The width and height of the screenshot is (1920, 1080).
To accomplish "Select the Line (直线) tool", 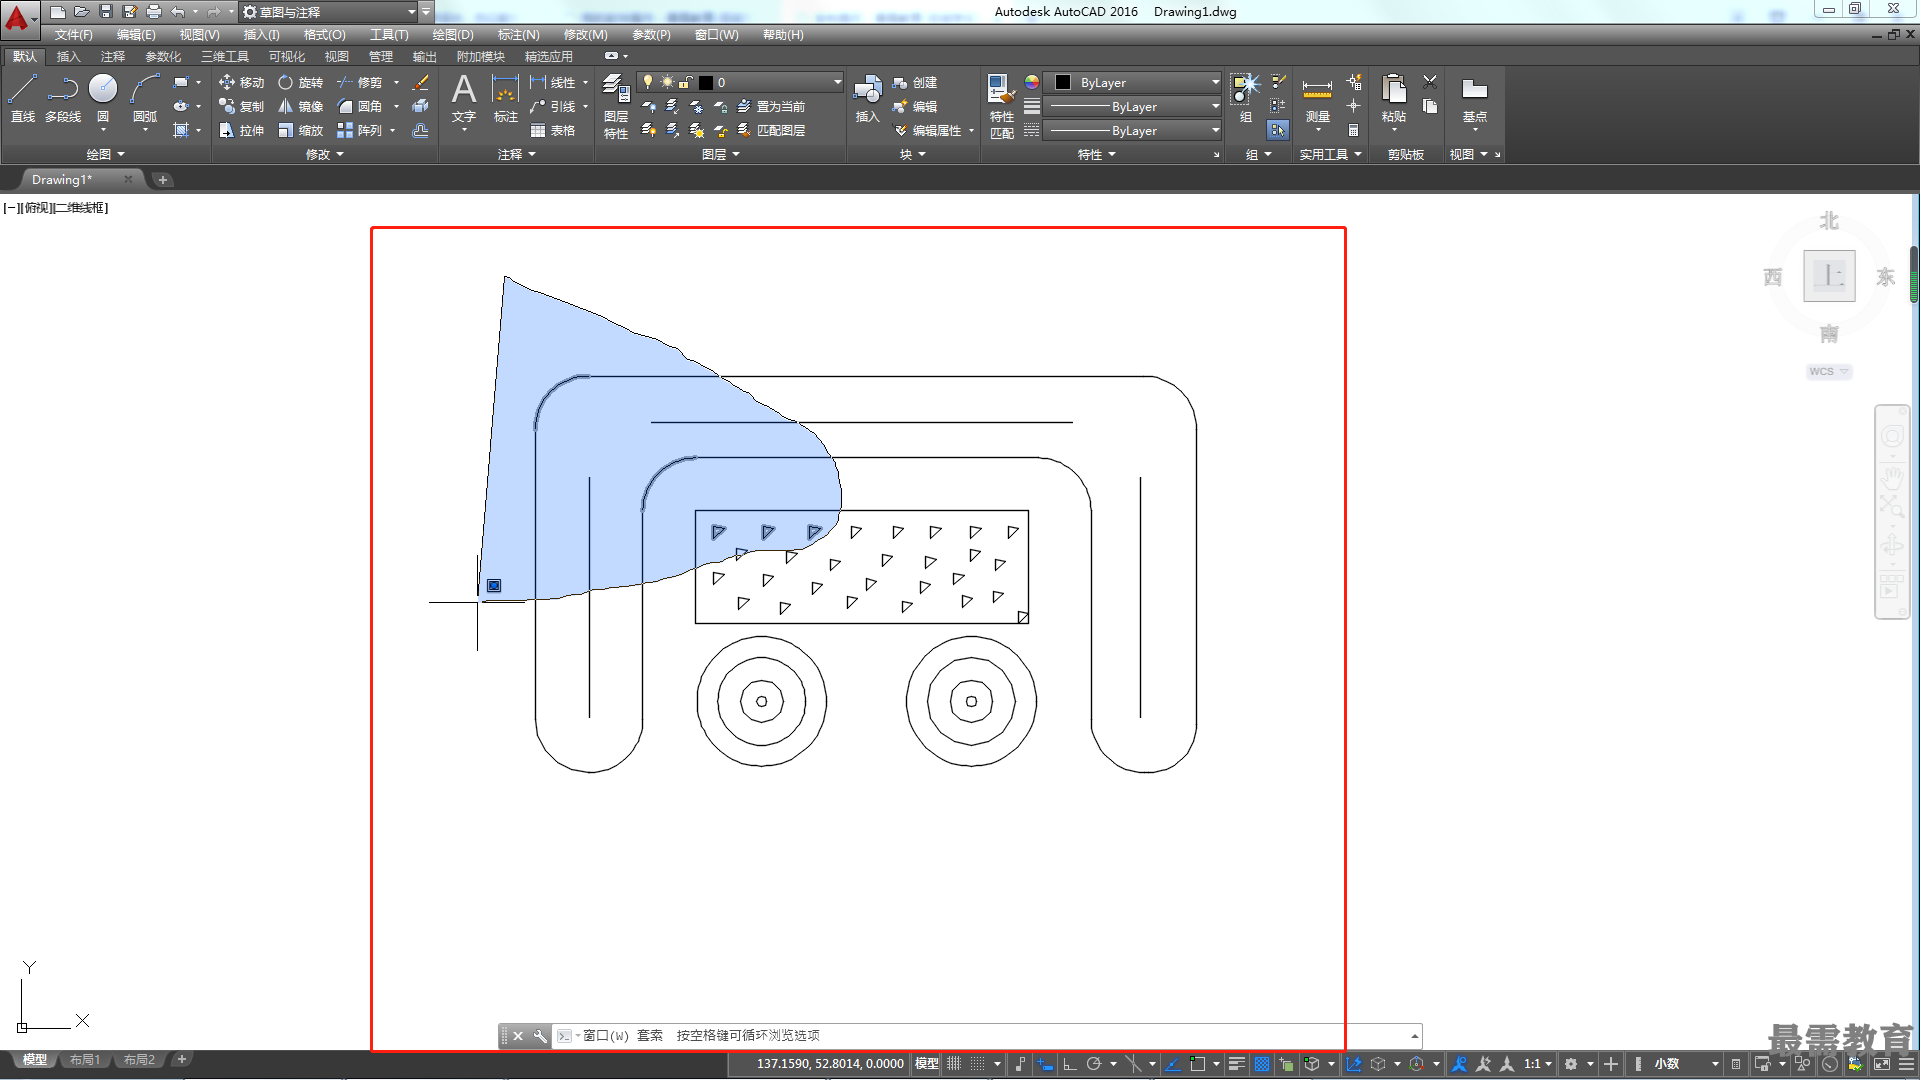I will [x=22, y=98].
